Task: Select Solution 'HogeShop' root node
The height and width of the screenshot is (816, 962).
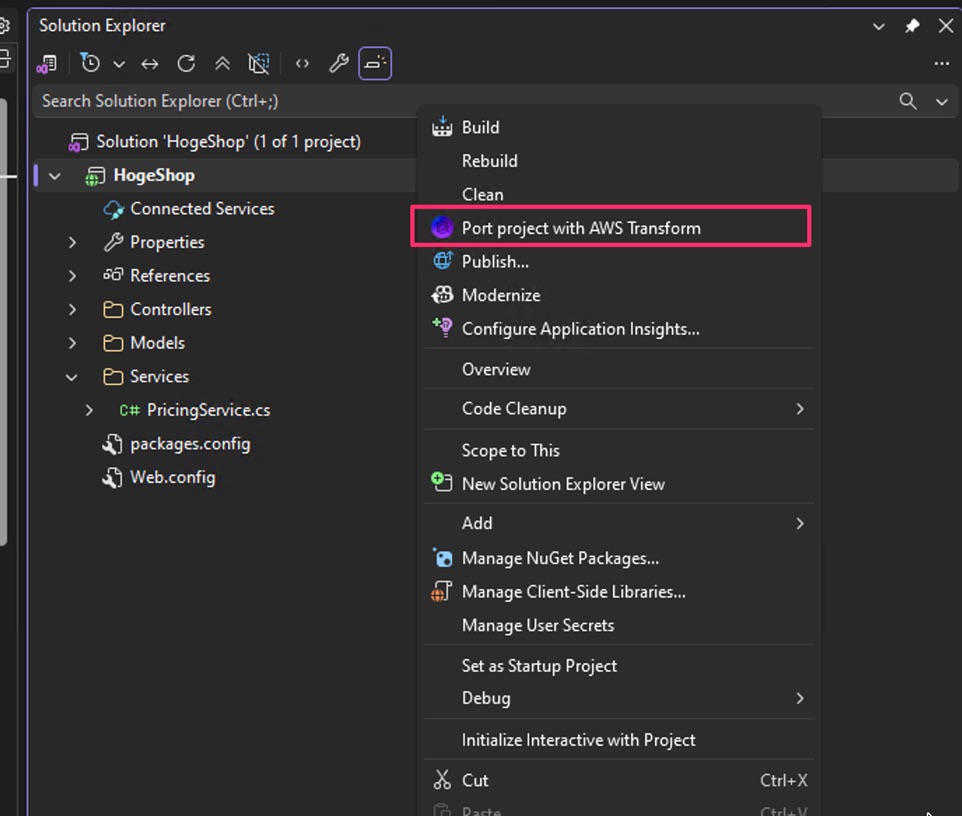Action: click(228, 142)
